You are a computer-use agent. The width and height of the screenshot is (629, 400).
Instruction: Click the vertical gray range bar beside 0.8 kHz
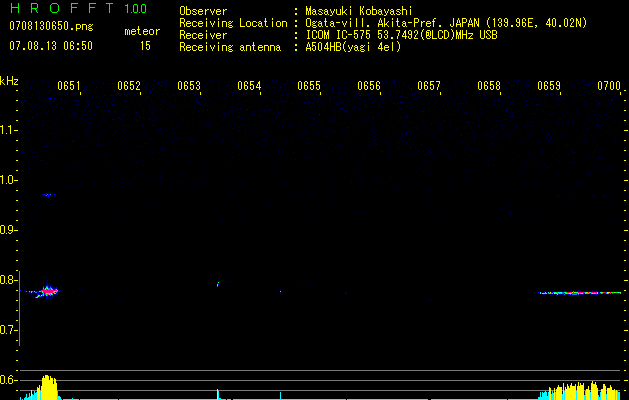pos(20,308)
